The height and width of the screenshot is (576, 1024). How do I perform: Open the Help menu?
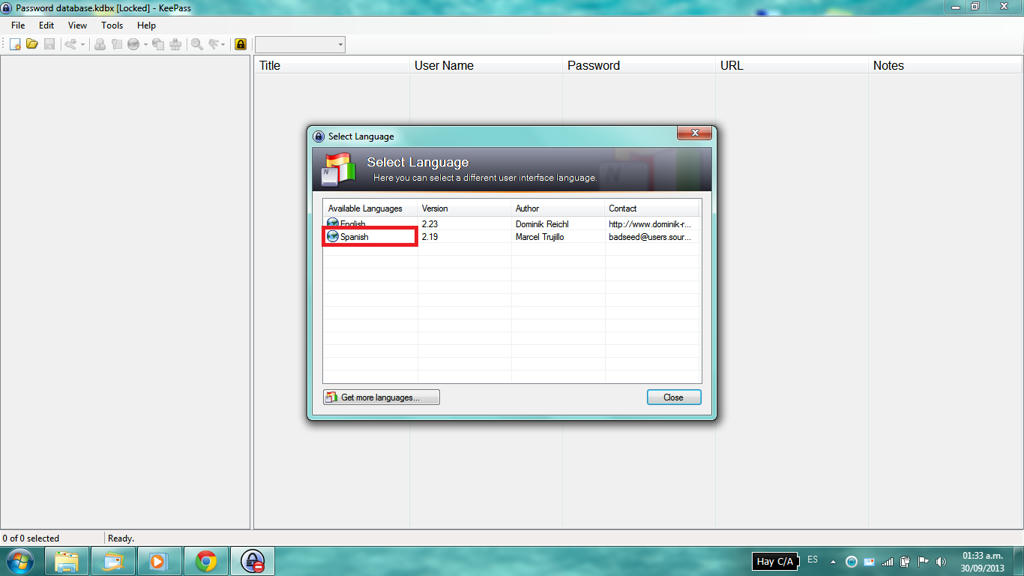click(146, 25)
